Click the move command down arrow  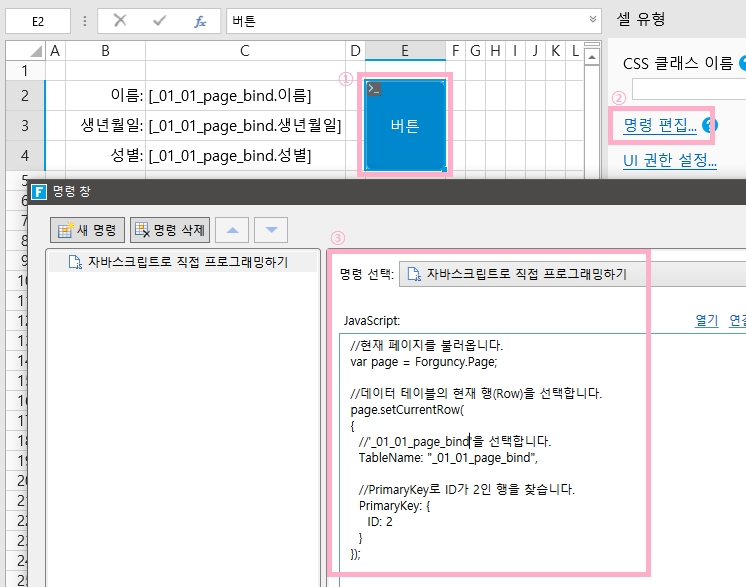point(270,230)
